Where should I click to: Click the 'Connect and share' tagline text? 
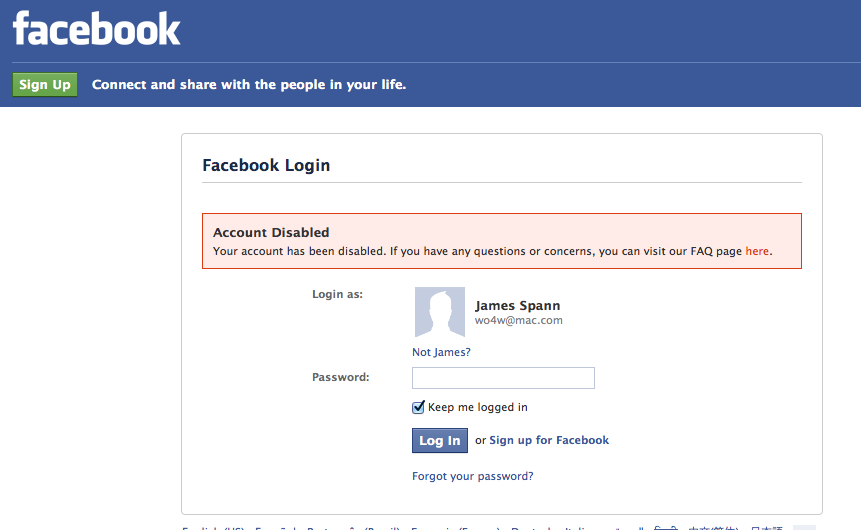click(x=249, y=85)
